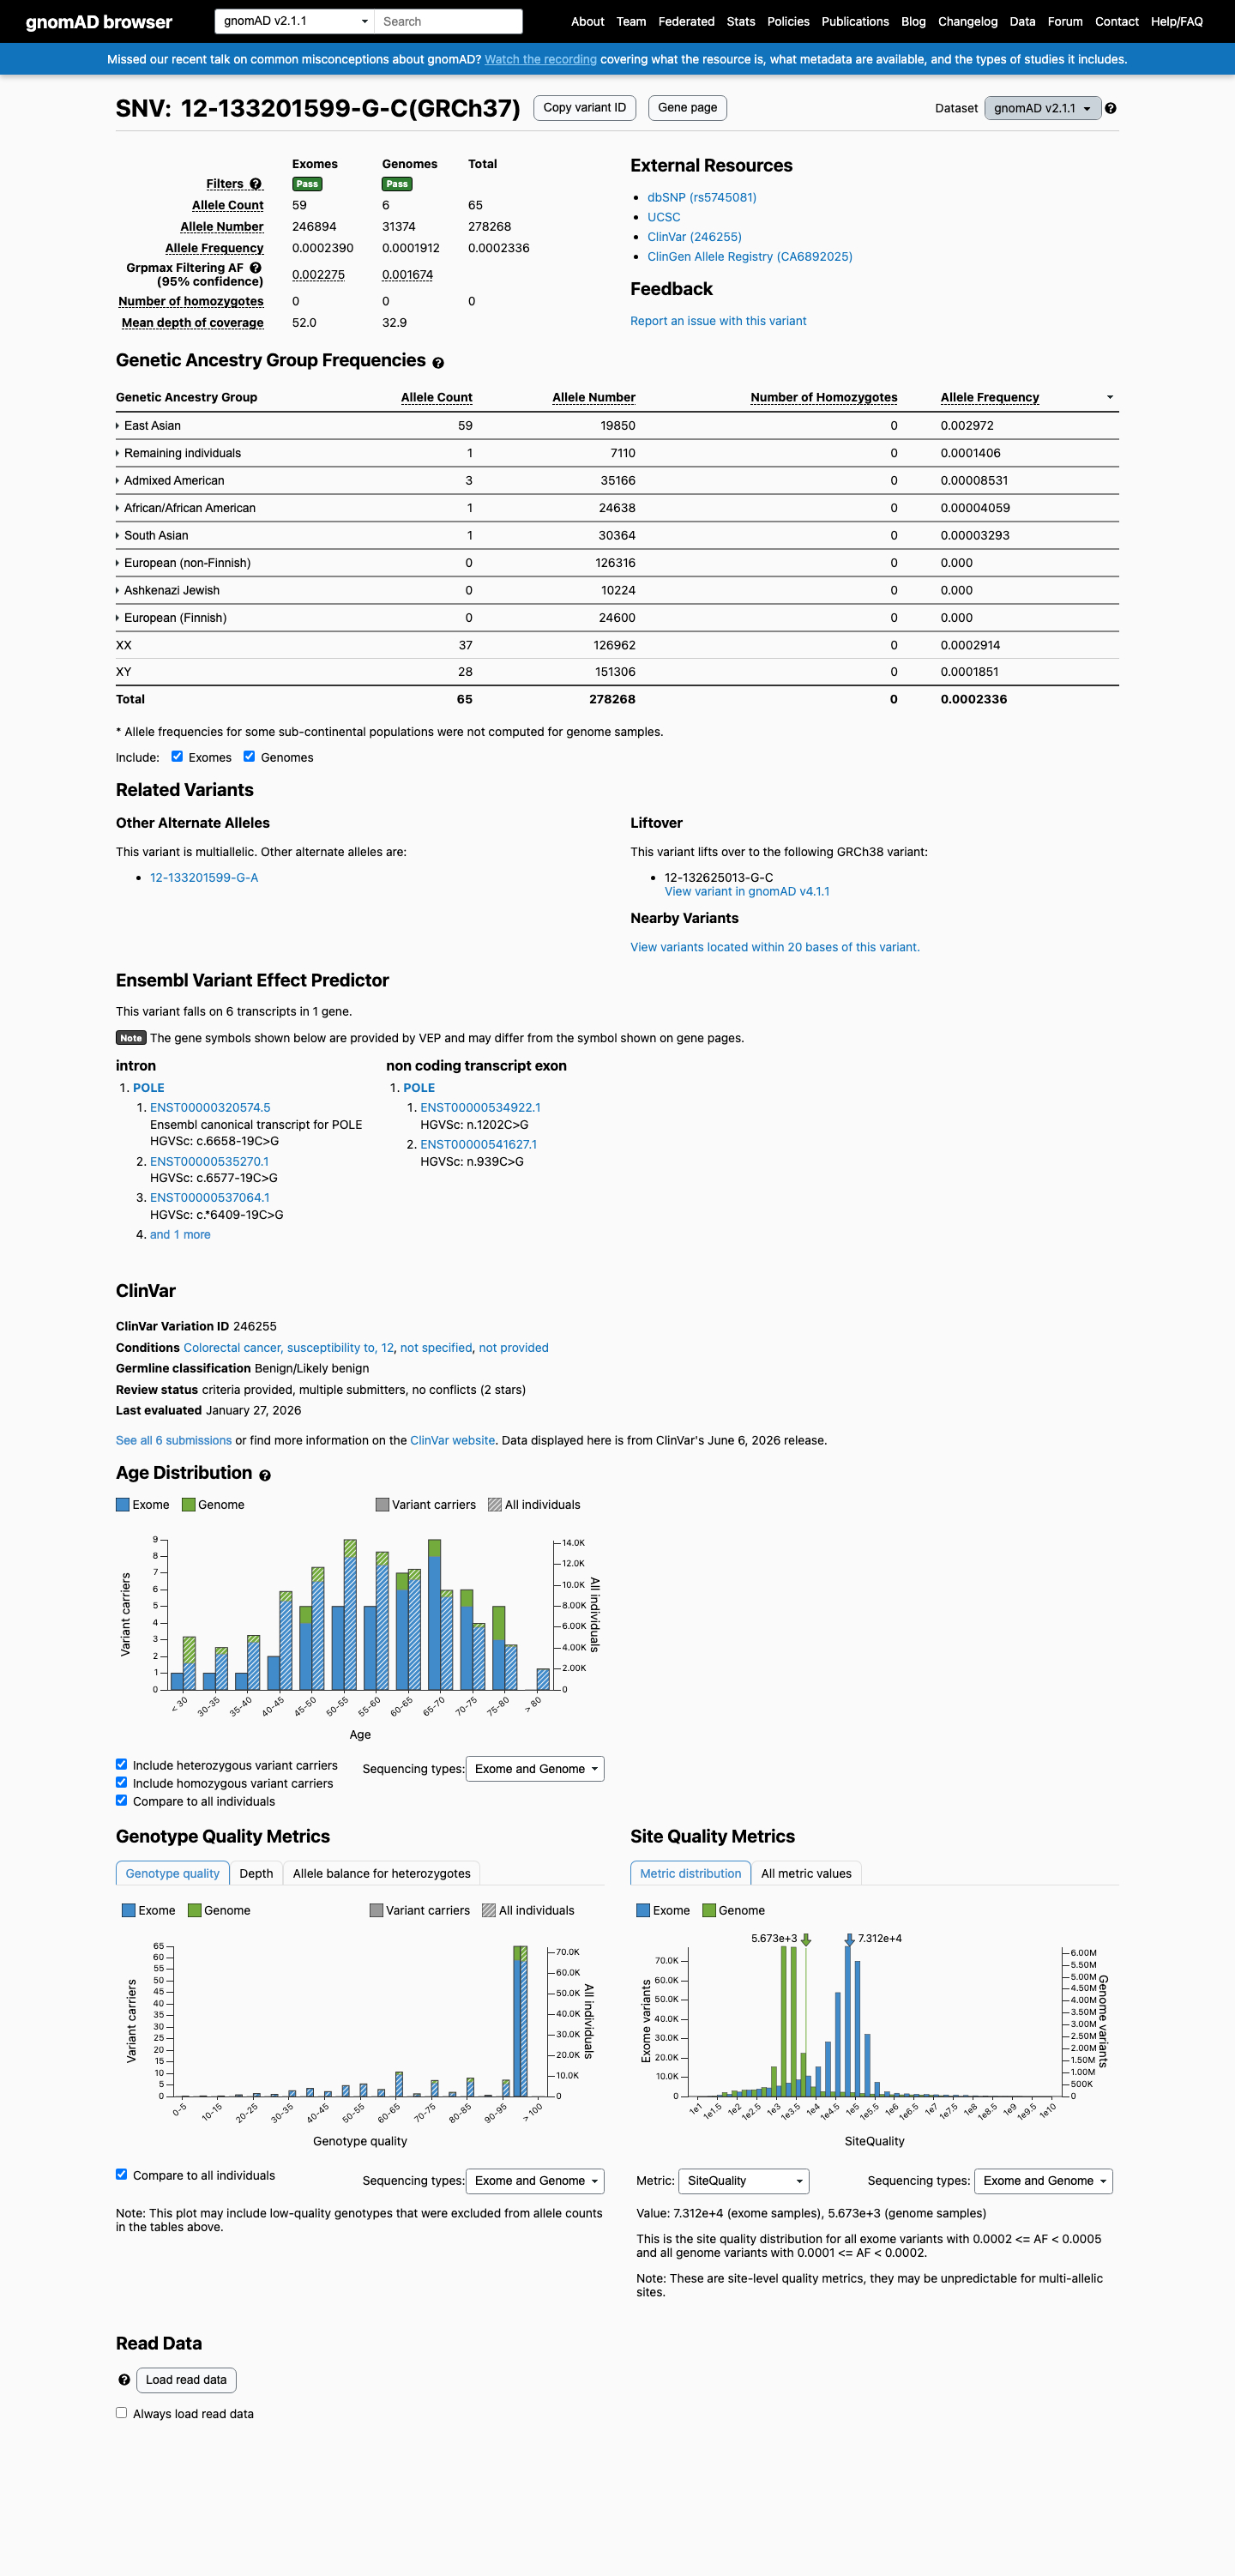Open the About menu item

588,21
